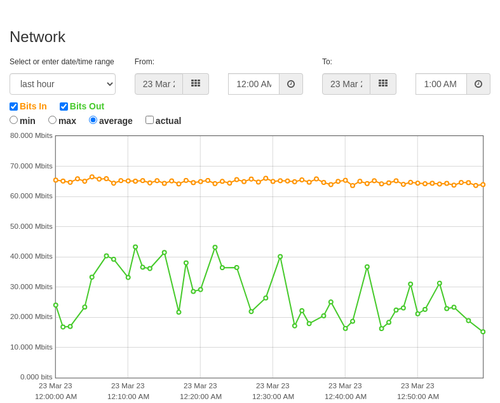Open the From date calendar picker icon
This screenshot has width=500, height=403.
pos(196,84)
